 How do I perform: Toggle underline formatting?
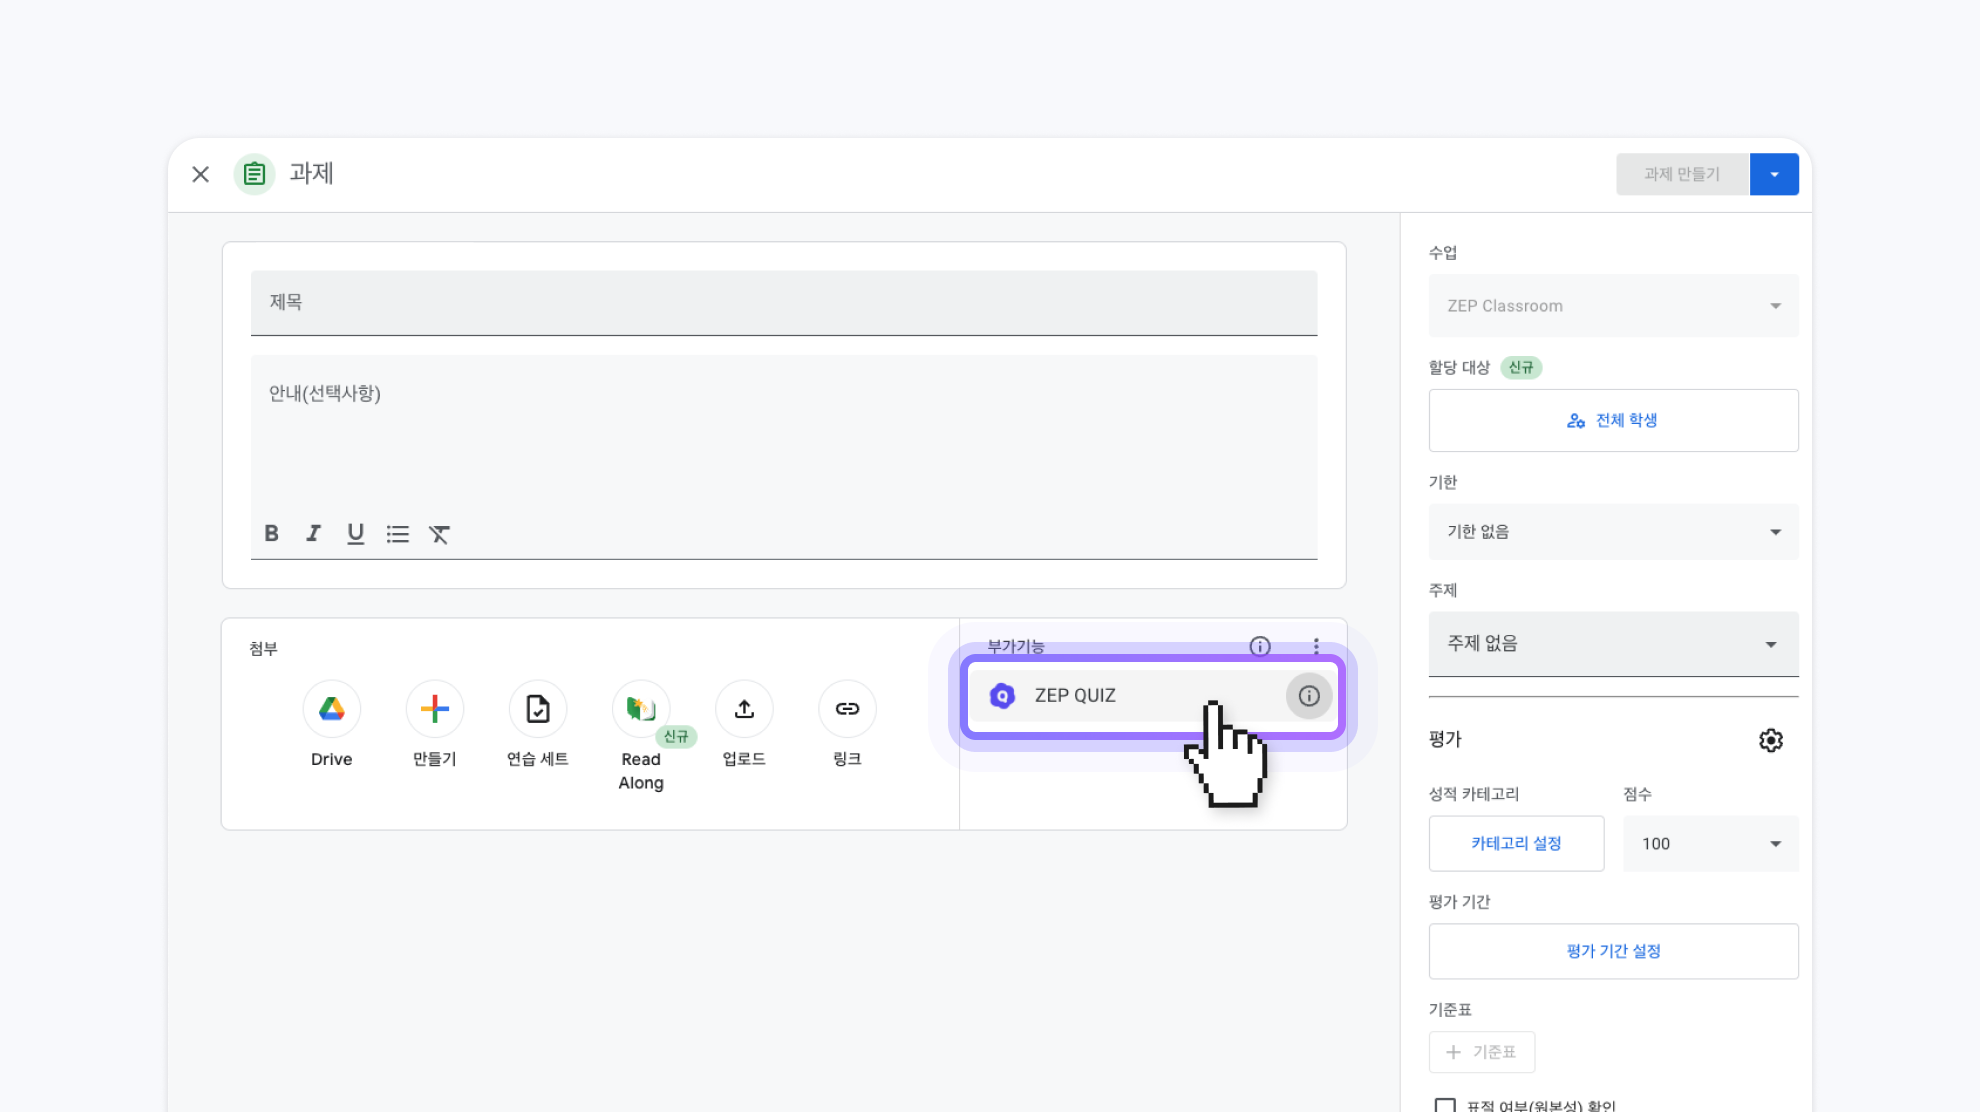[355, 533]
